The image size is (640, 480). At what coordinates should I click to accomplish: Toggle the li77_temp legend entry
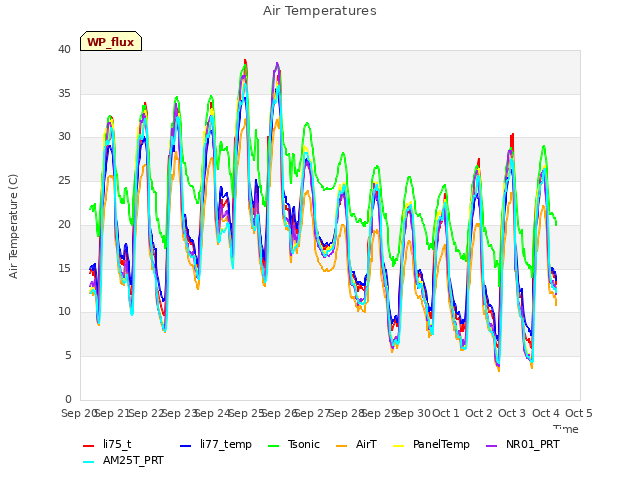click(x=216, y=444)
